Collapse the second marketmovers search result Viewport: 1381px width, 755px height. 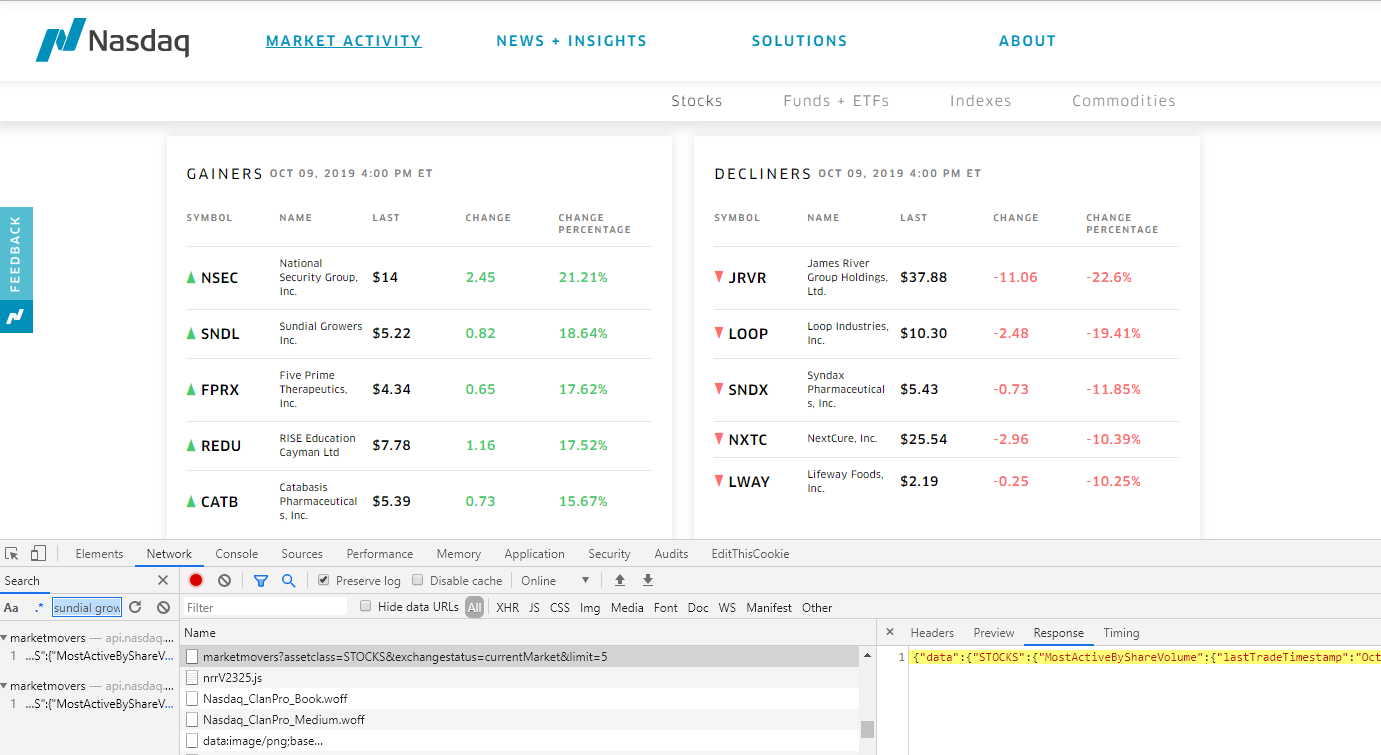pos(4,686)
